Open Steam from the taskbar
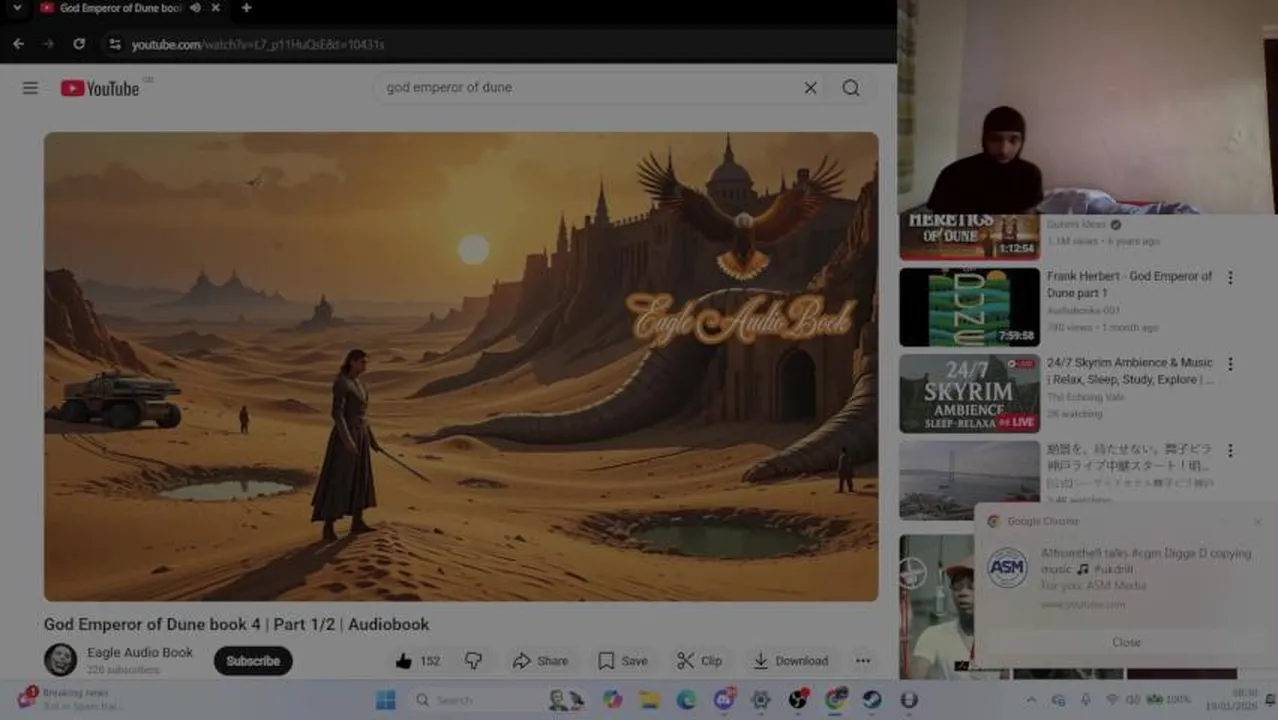 [872, 700]
